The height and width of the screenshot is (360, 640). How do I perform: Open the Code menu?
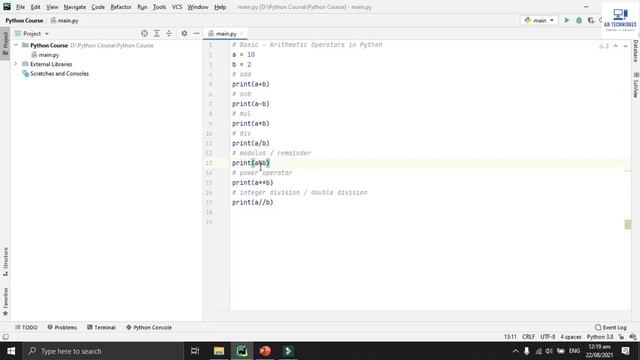(98, 7)
